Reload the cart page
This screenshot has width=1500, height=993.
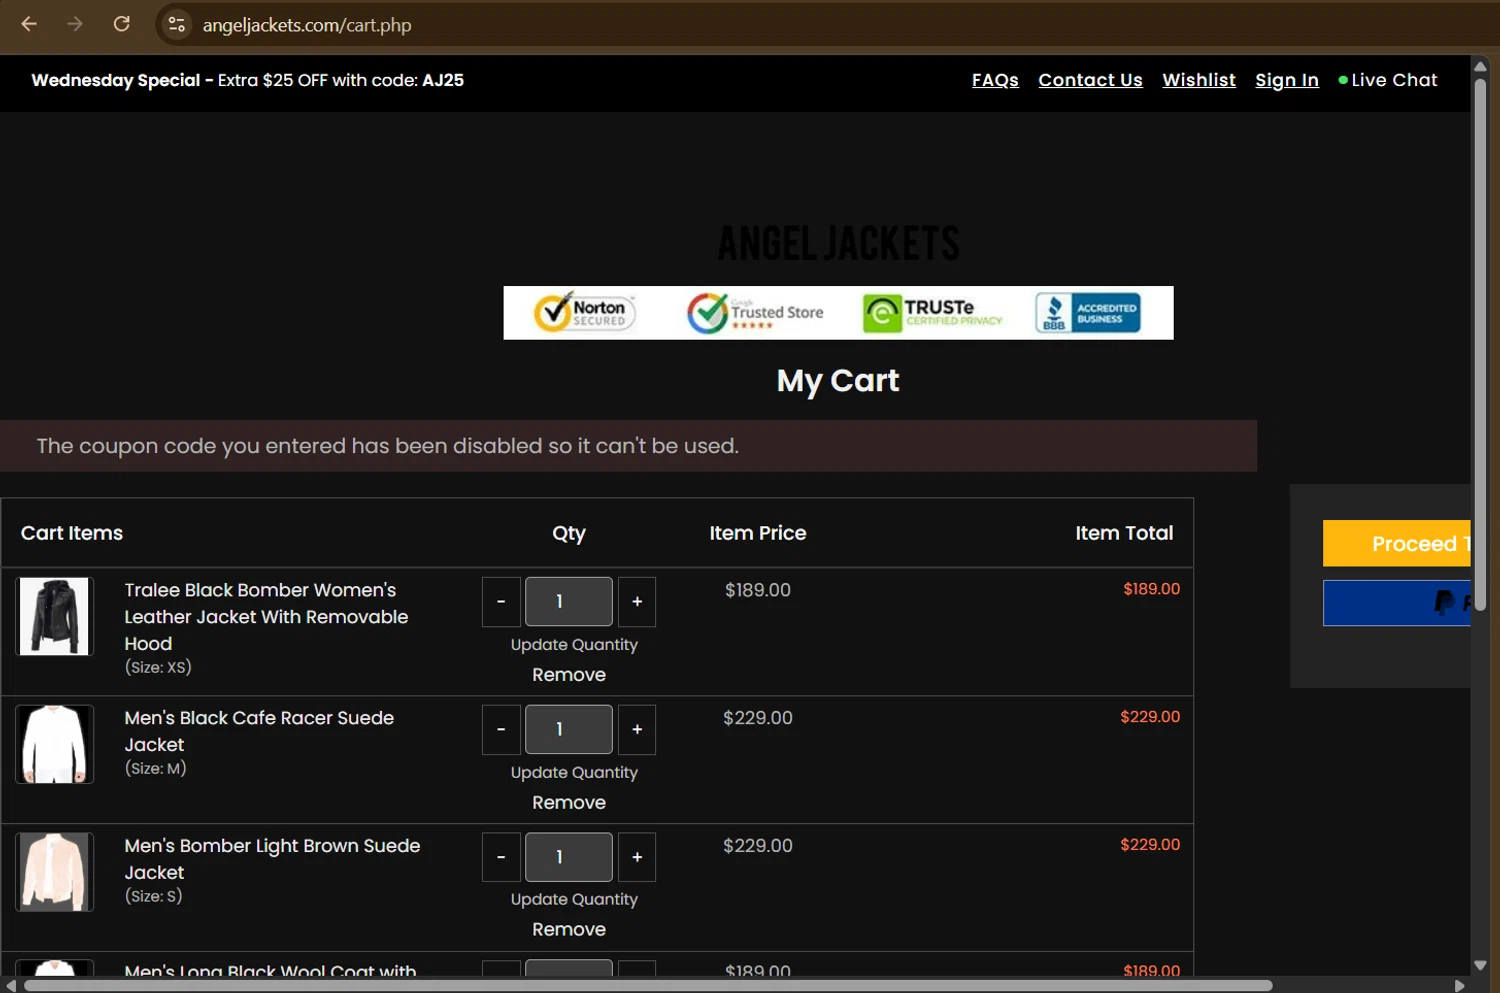tap(122, 24)
